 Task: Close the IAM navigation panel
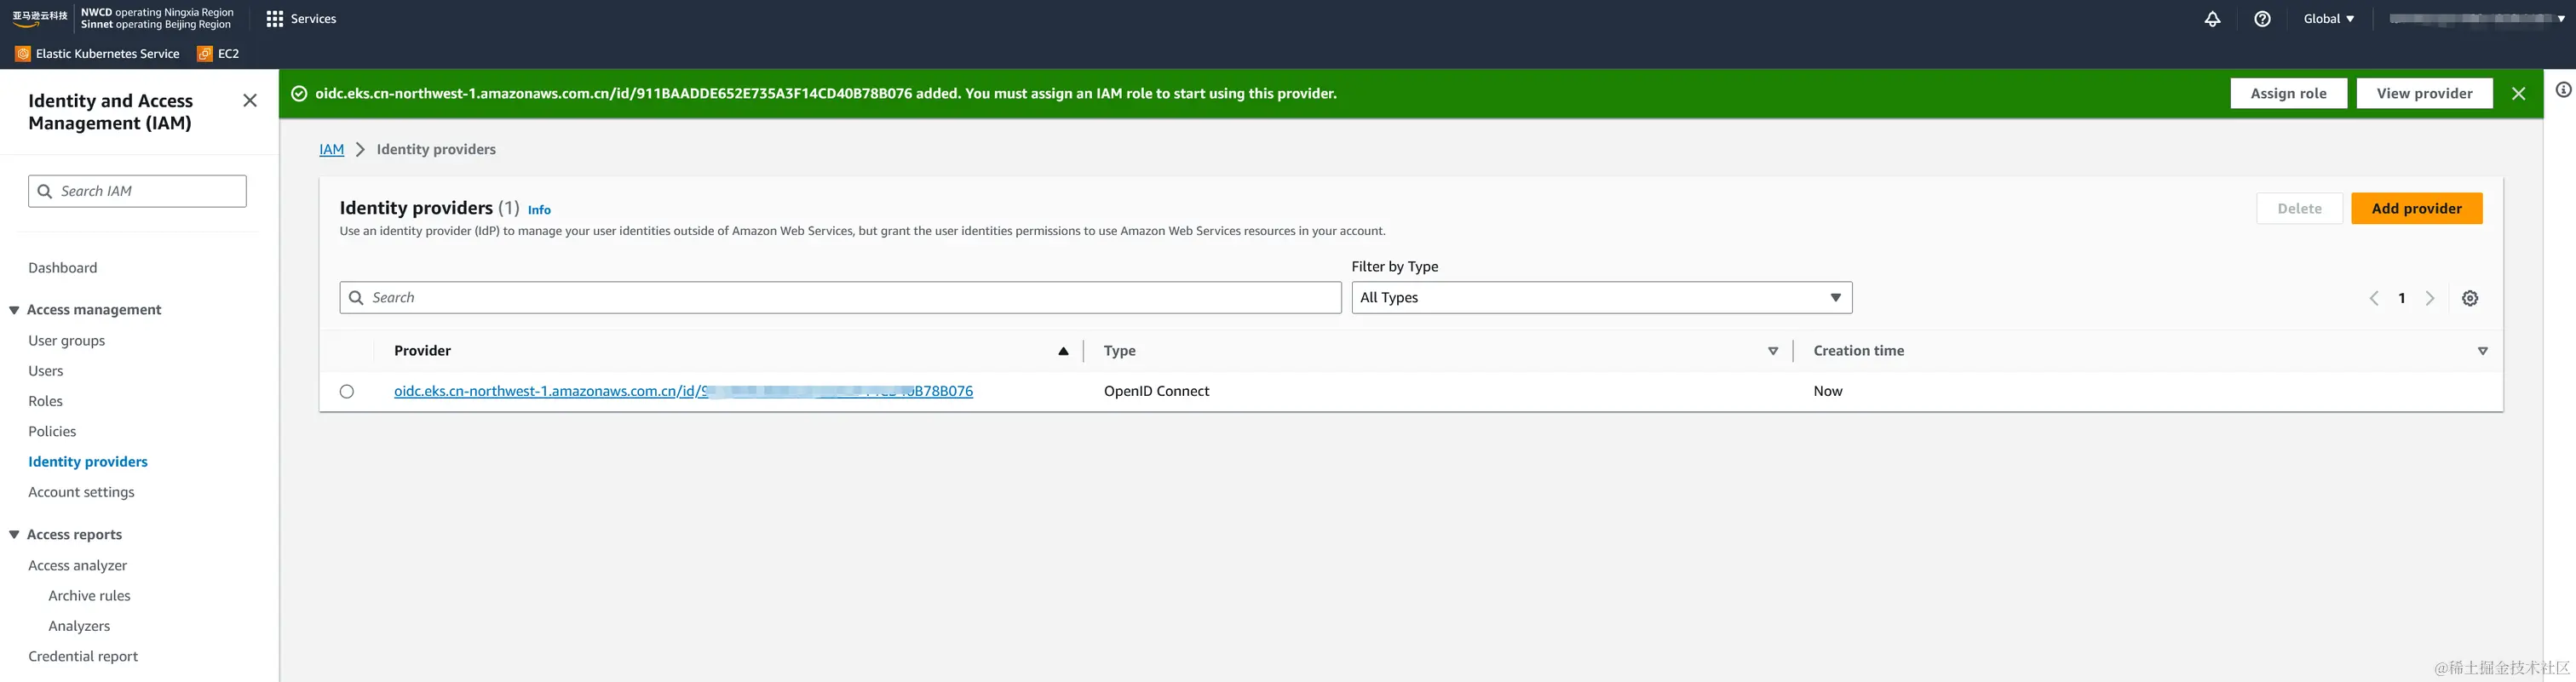coord(250,100)
